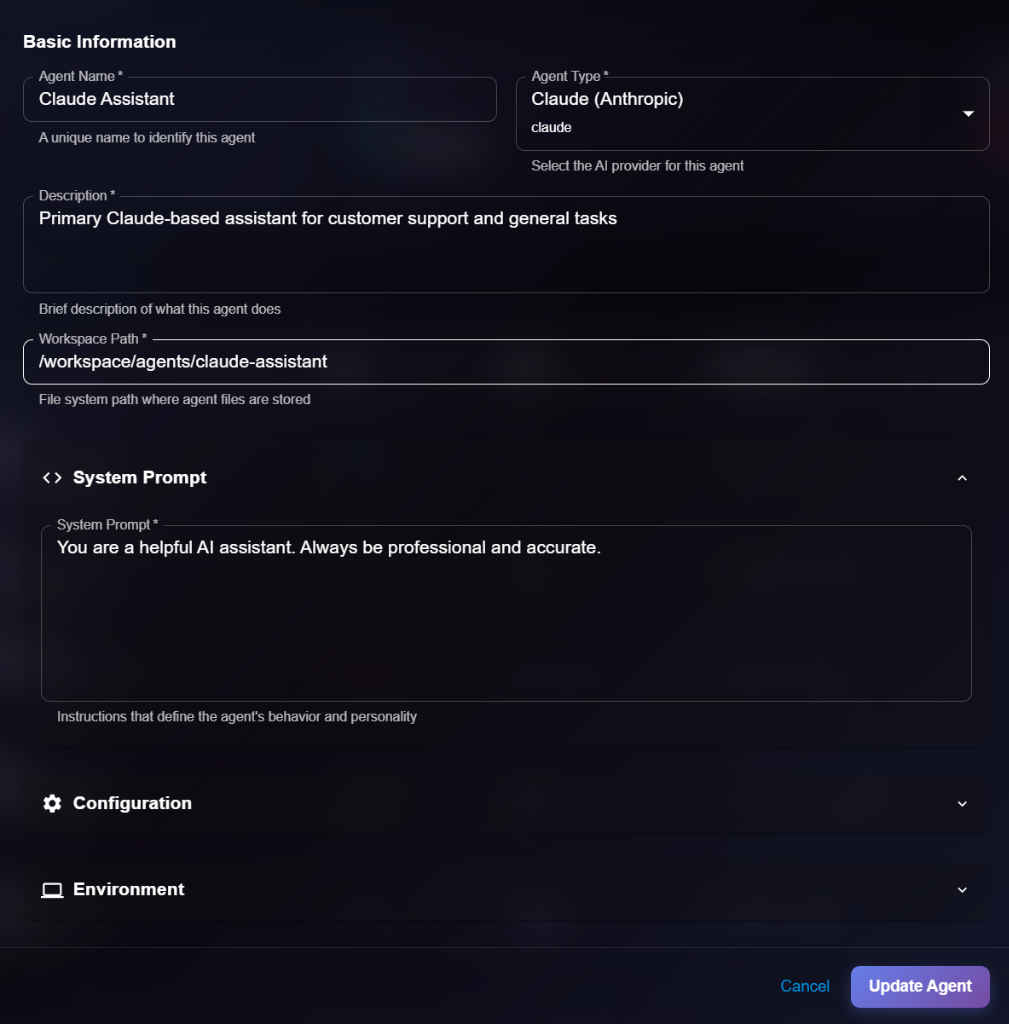Click the 'claude' subtext under Agent Type
The width and height of the screenshot is (1009, 1024).
pos(551,128)
